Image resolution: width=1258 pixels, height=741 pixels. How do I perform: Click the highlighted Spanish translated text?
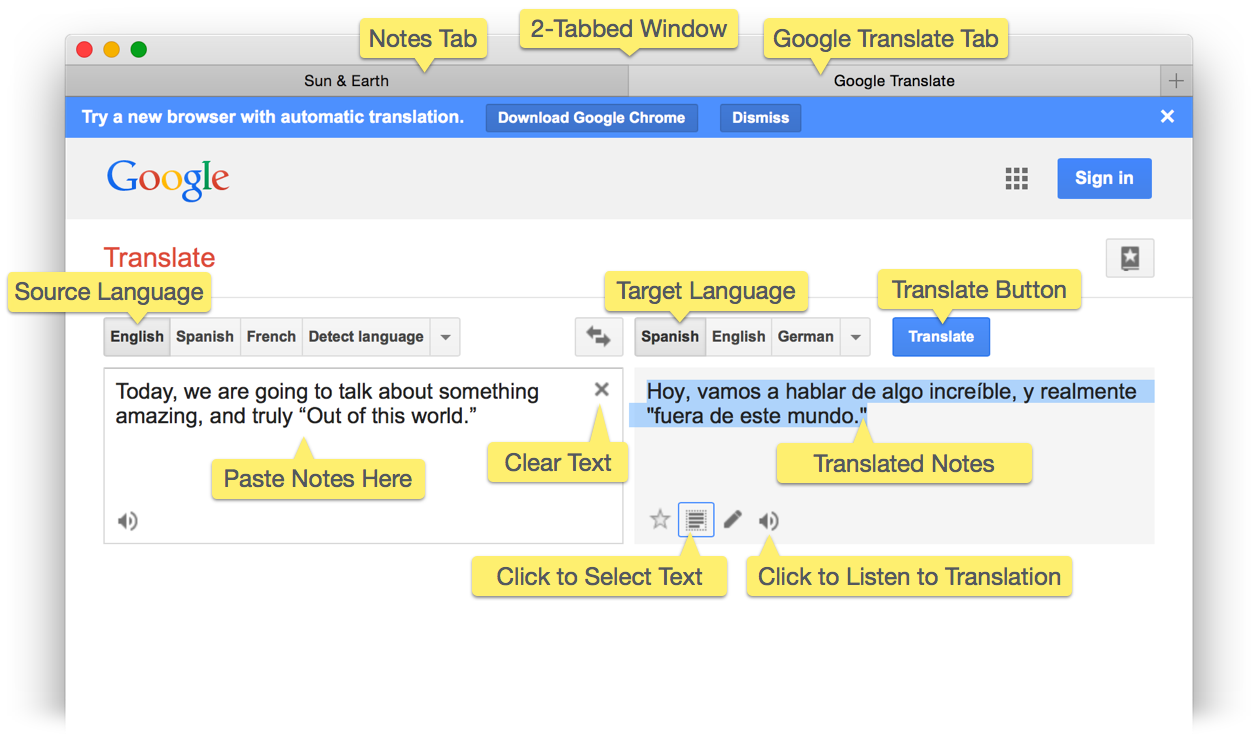[x=892, y=403]
